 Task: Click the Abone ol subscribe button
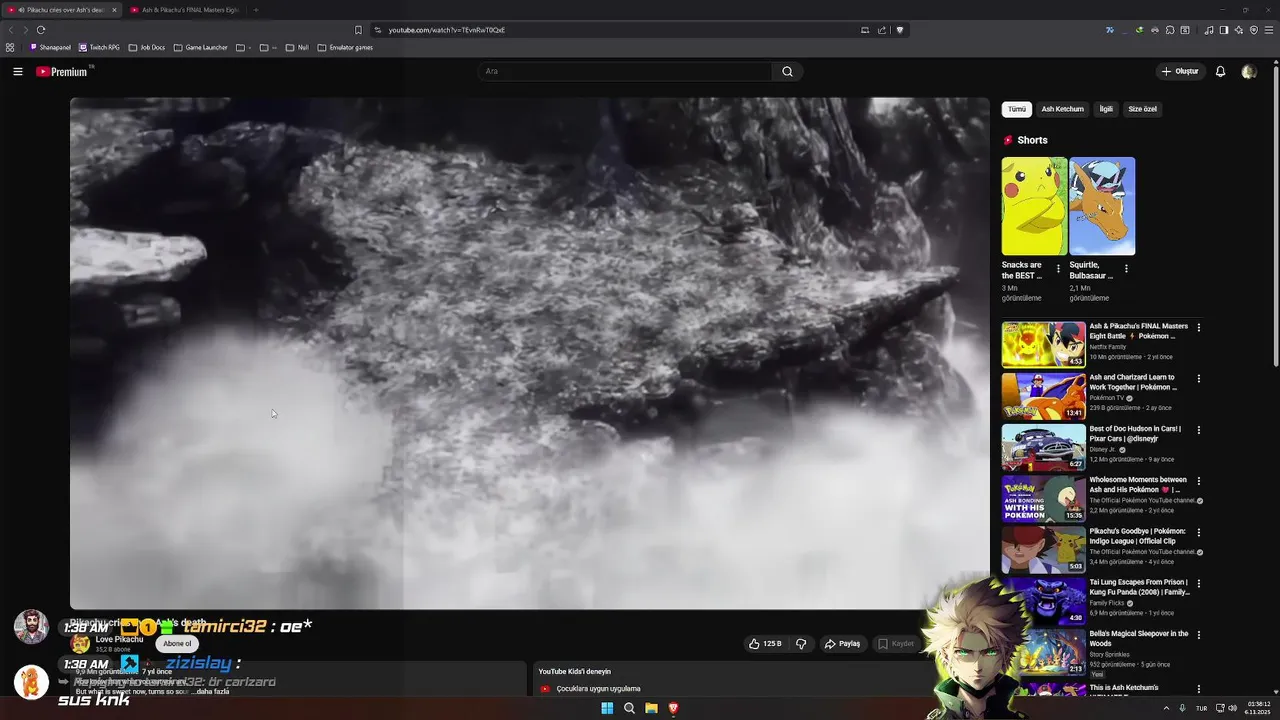[x=177, y=643]
